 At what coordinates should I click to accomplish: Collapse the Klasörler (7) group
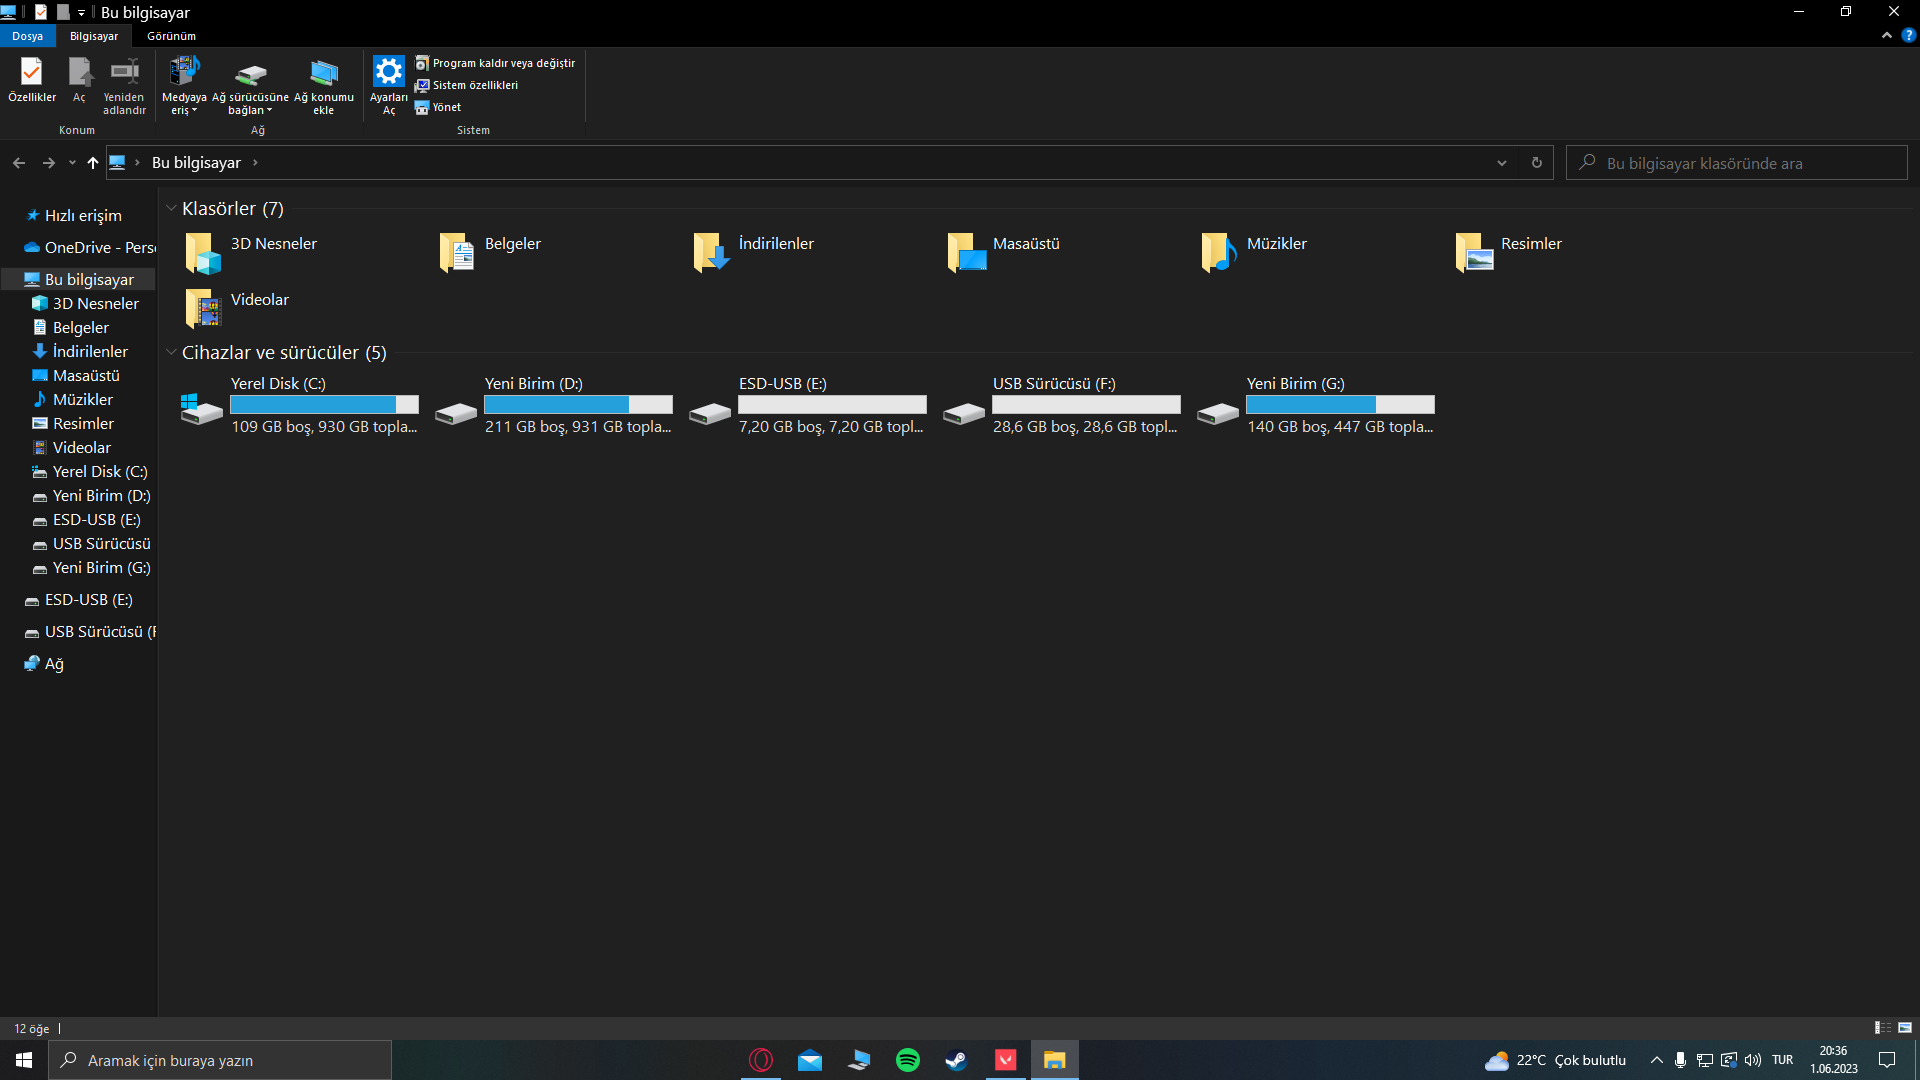171,209
